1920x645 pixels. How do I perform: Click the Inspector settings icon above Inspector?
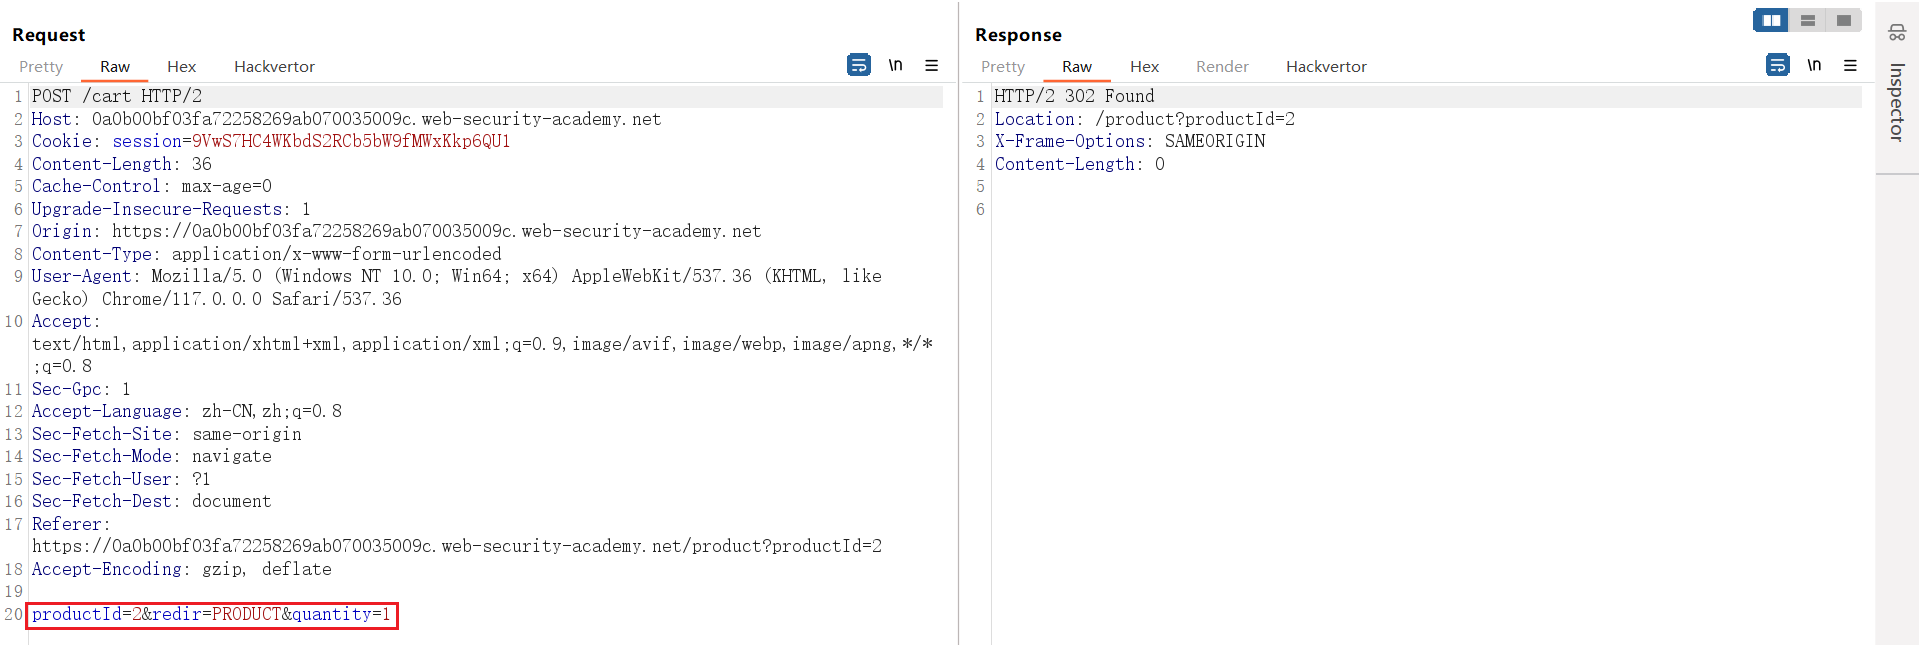point(1897,33)
